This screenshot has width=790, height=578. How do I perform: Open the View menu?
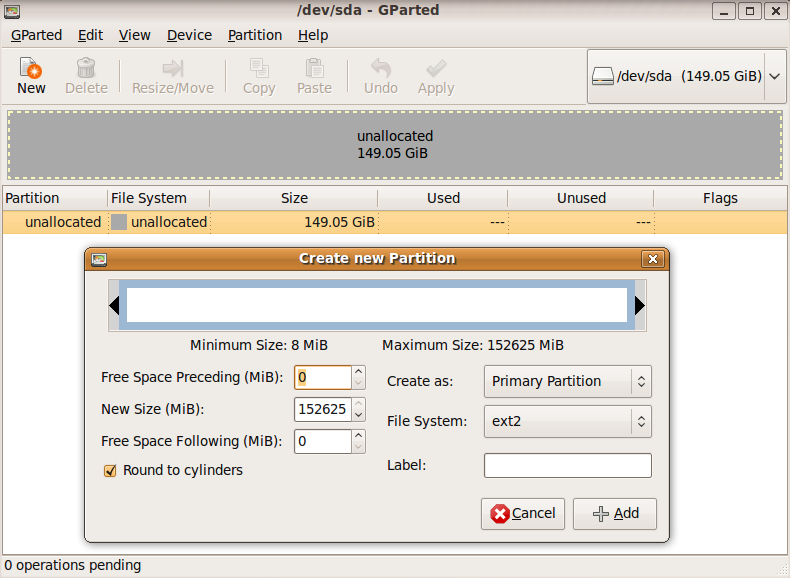tap(135, 35)
